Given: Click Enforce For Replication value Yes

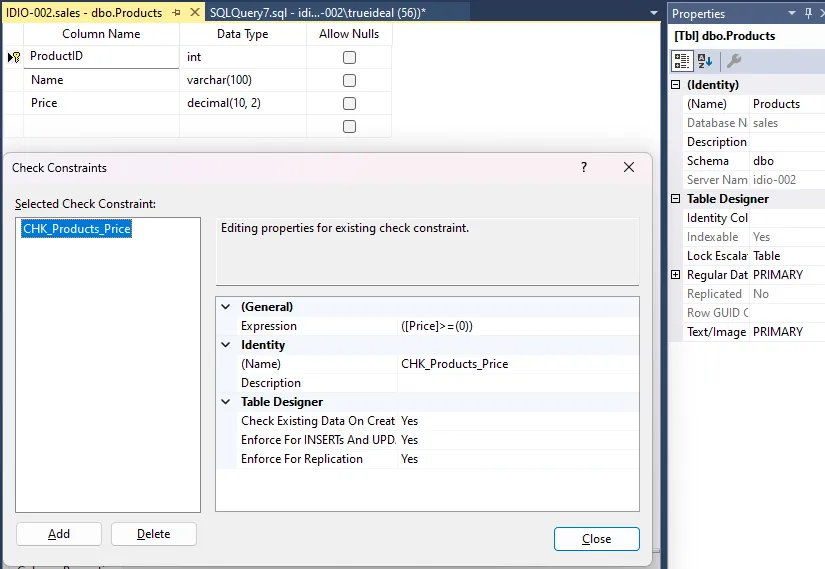Looking at the screenshot, I should pos(518,458).
